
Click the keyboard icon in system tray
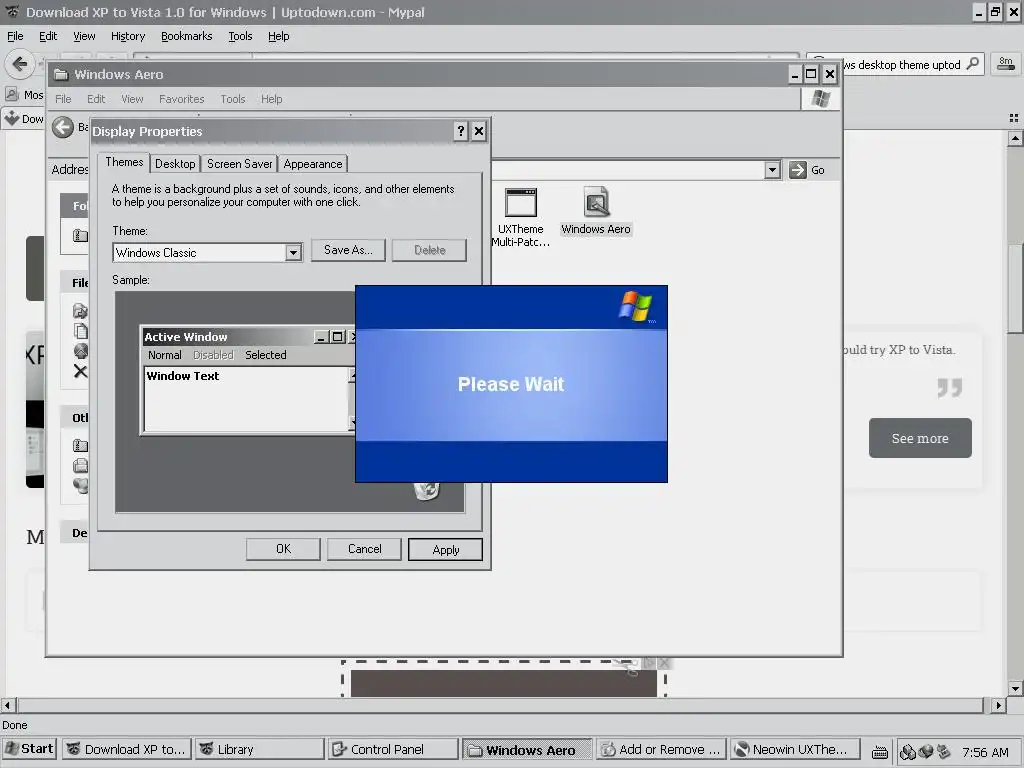[x=880, y=752]
